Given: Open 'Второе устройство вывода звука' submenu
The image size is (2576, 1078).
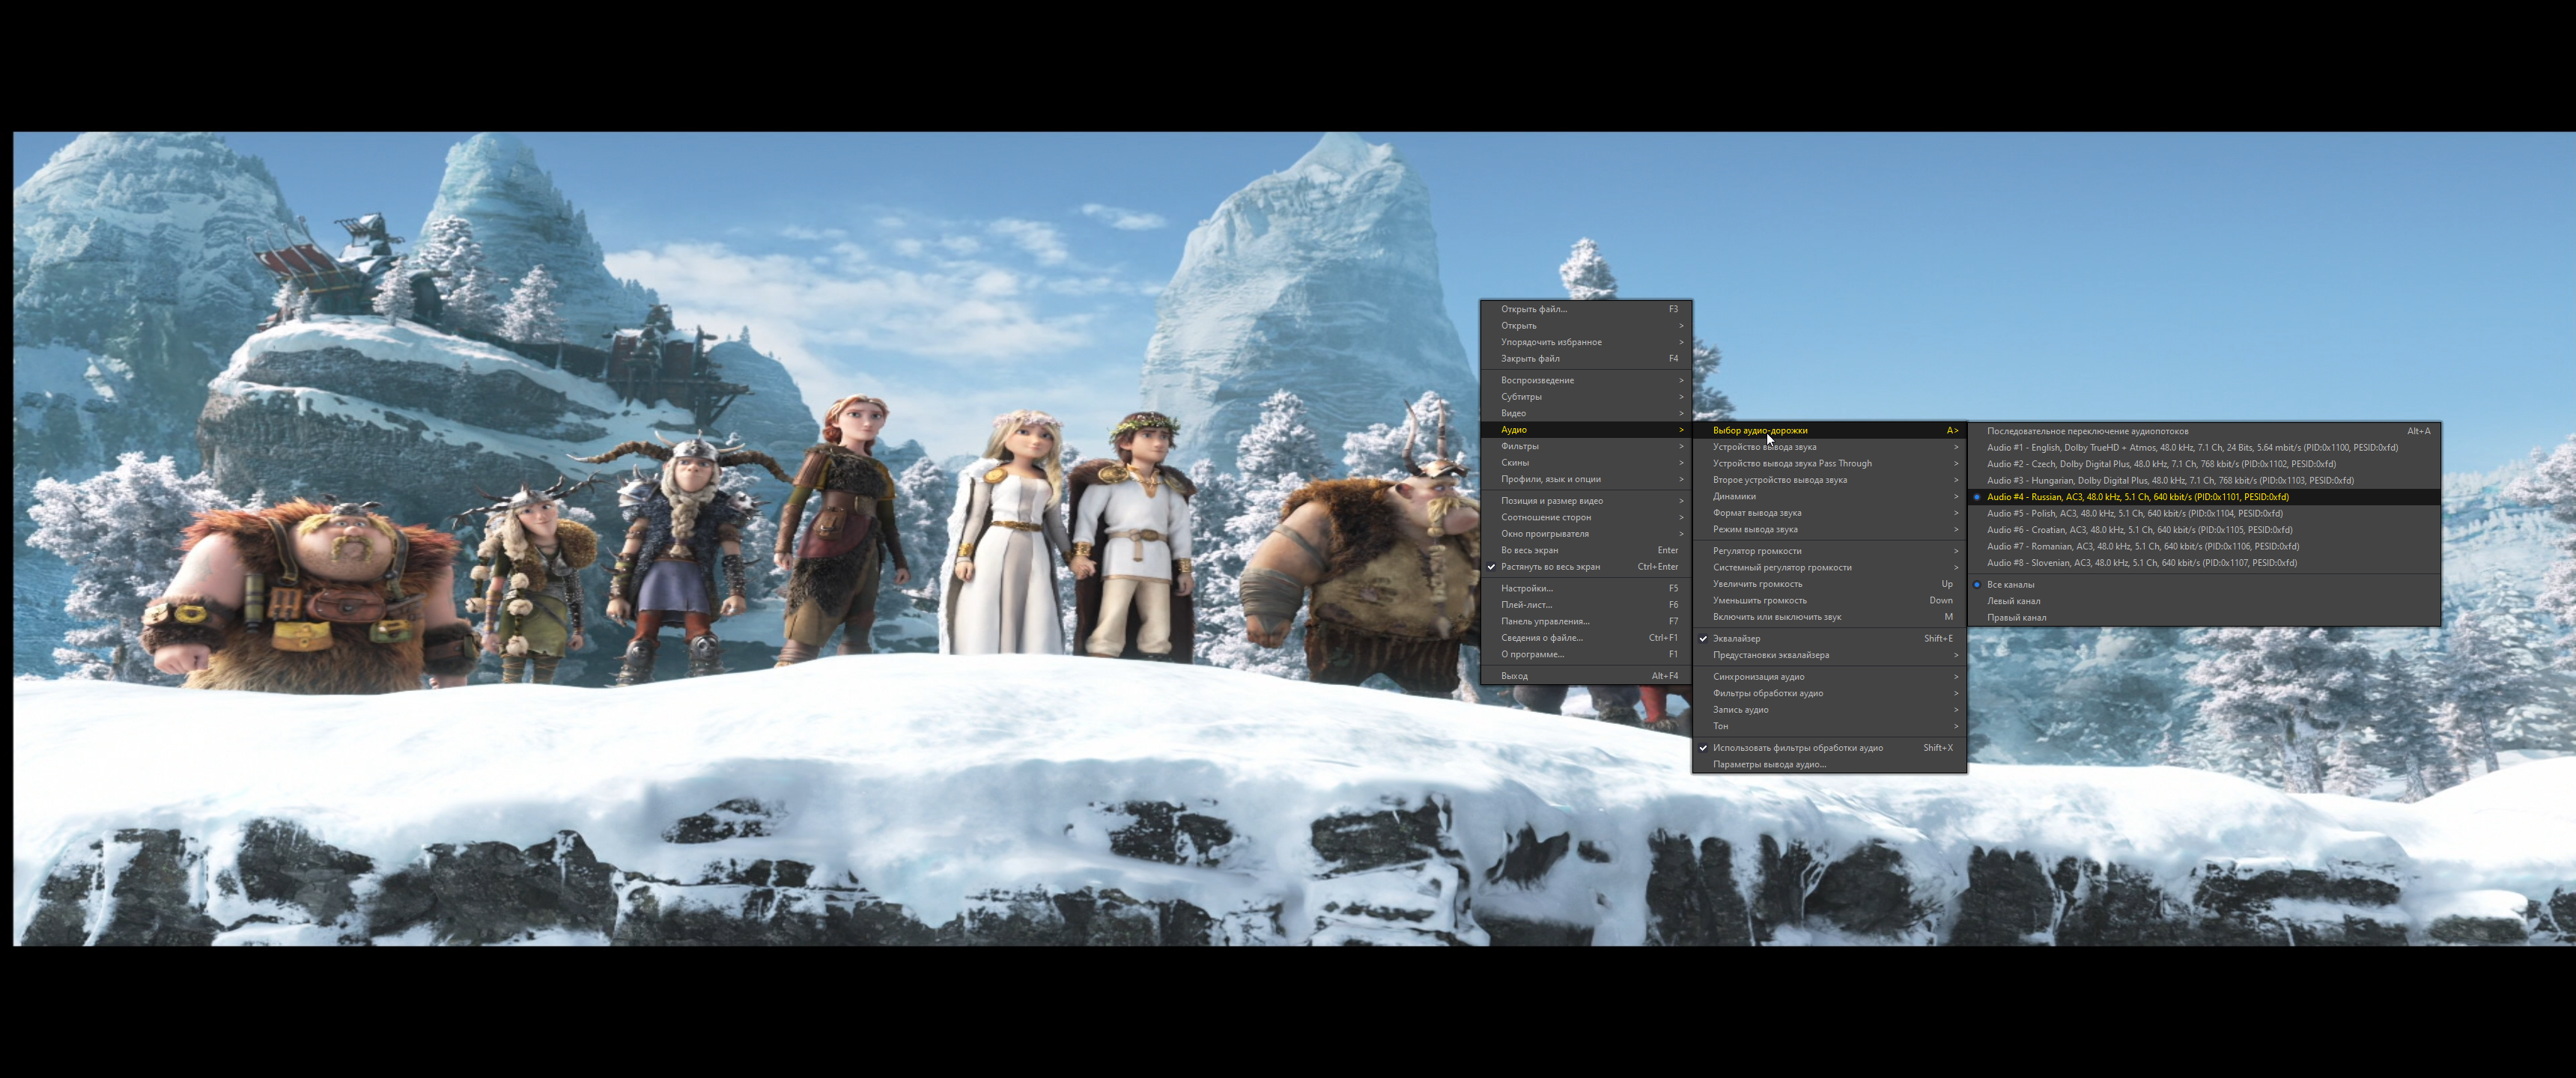Looking at the screenshot, I should pyautogui.click(x=1829, y=480).
